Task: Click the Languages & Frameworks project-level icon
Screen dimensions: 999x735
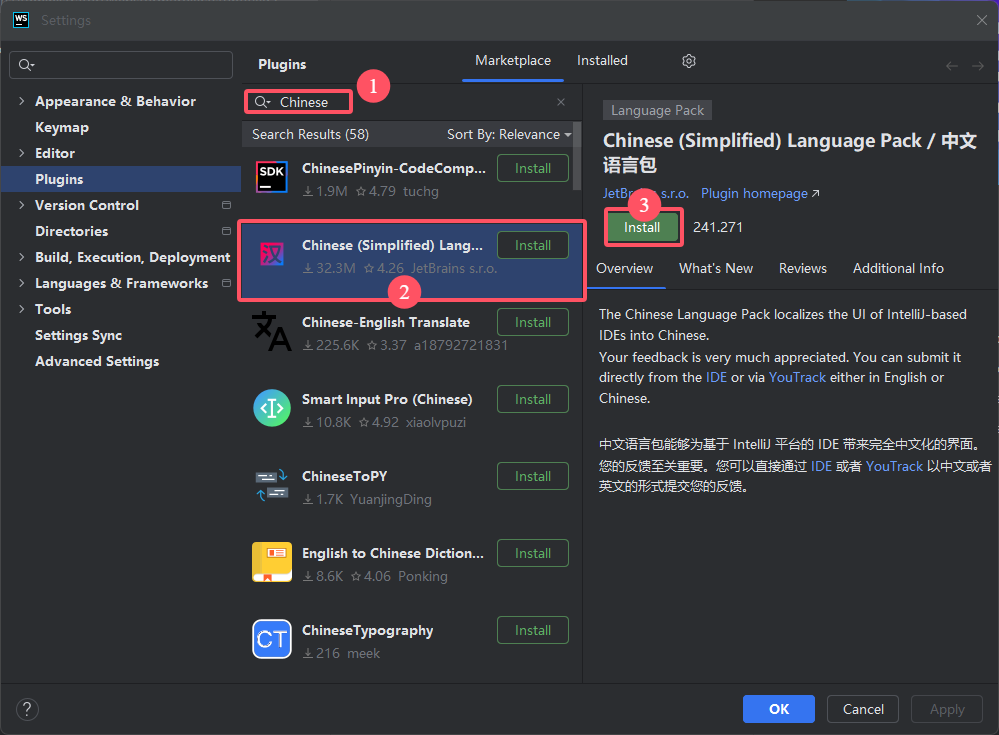Action: click(226, 283)
